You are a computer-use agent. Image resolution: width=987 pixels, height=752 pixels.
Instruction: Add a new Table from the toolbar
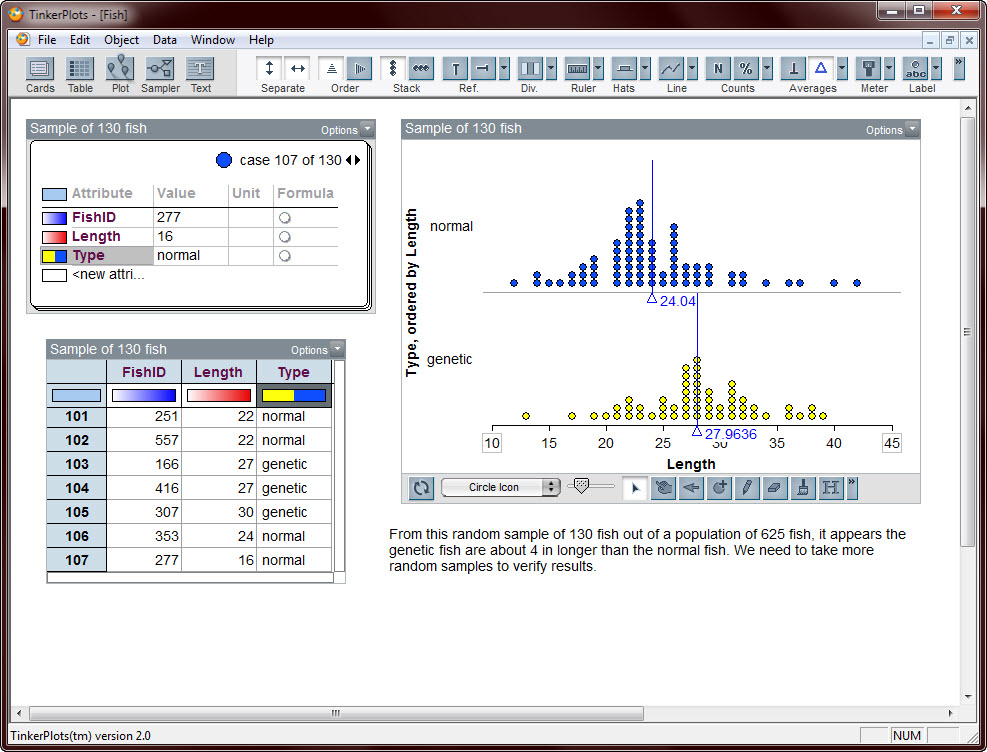pos(80,69)
